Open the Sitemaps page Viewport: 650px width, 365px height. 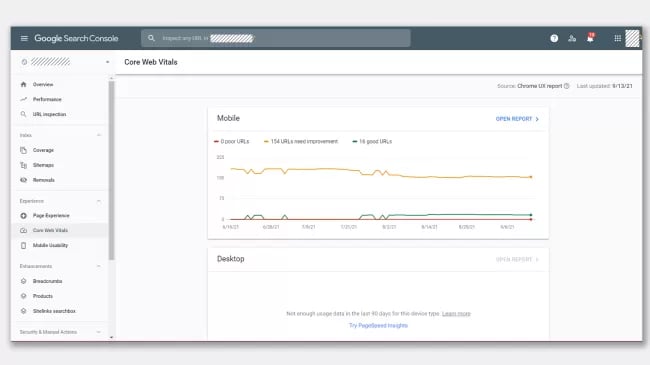[44, 165]
